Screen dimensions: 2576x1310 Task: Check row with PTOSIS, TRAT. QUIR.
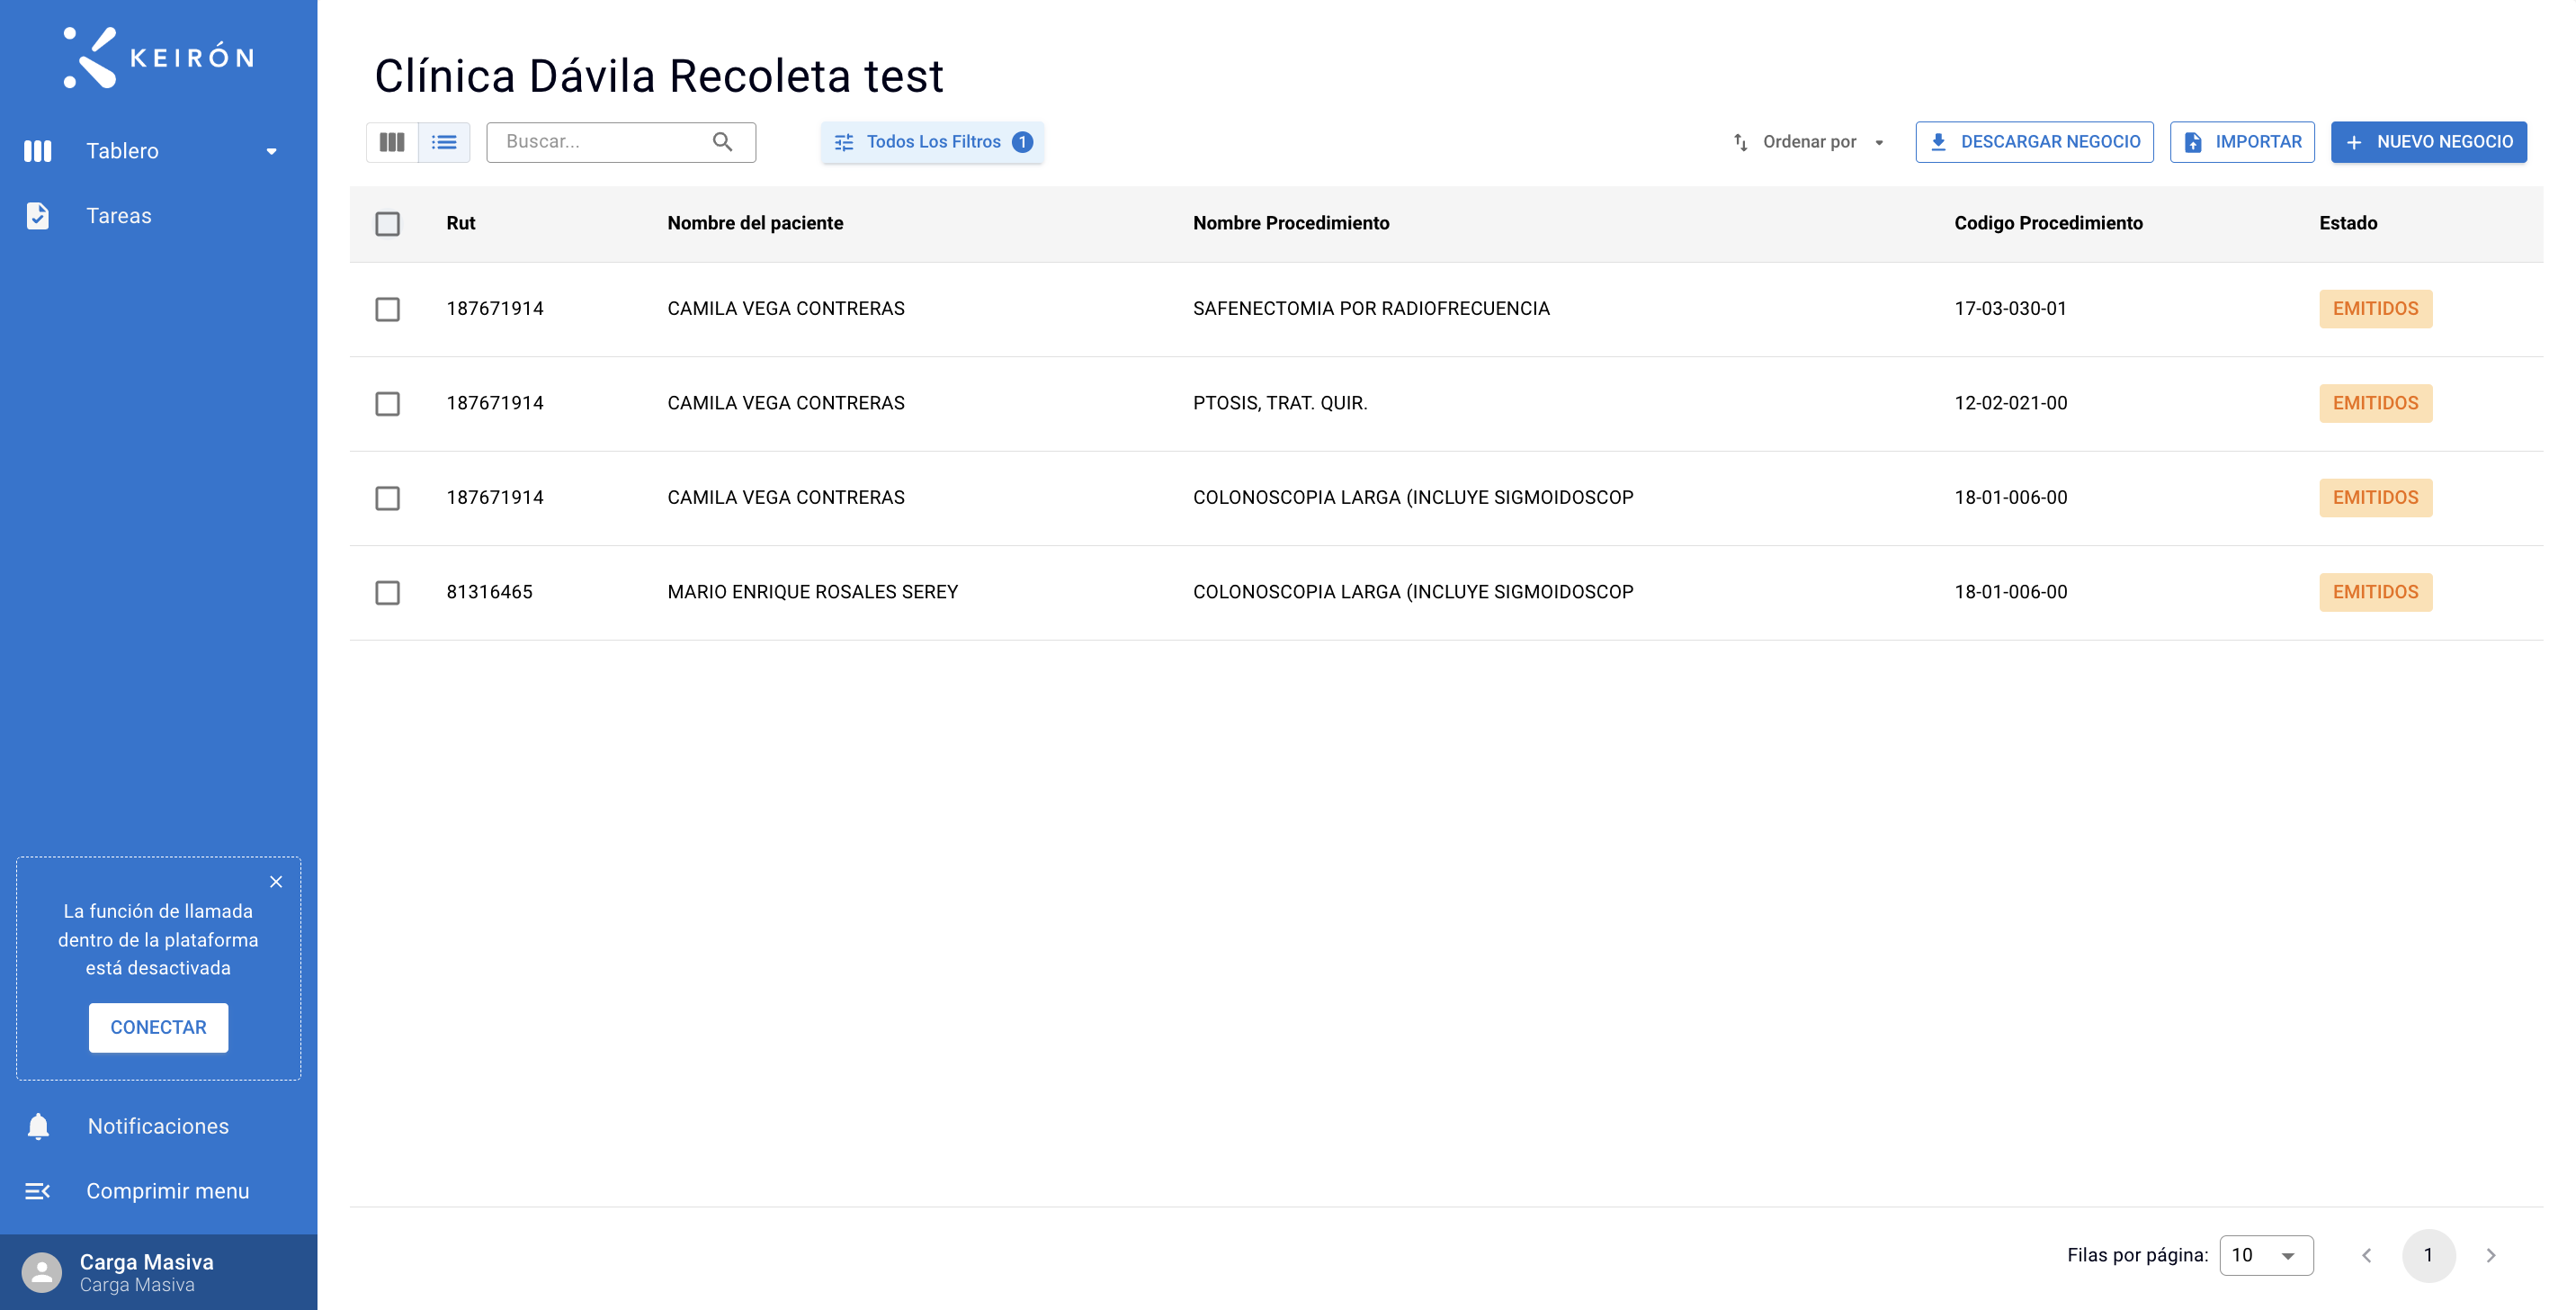[388, 404]
